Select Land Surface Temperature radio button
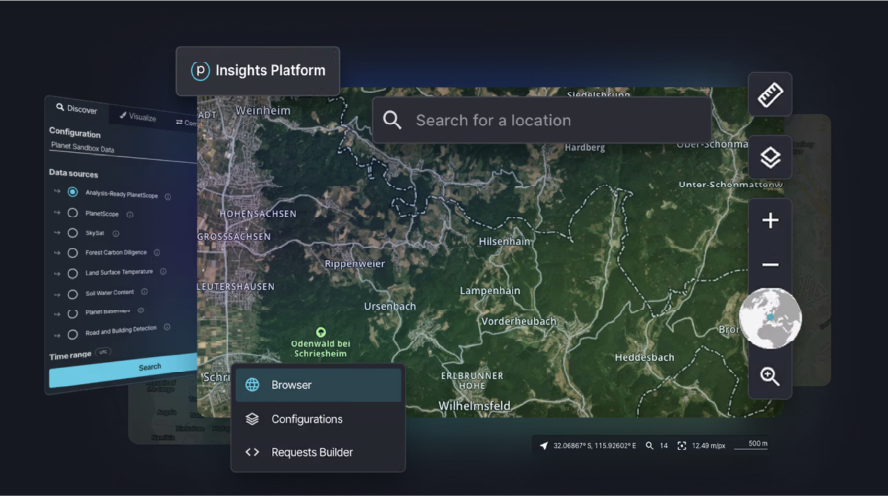 tap(72, 273)
